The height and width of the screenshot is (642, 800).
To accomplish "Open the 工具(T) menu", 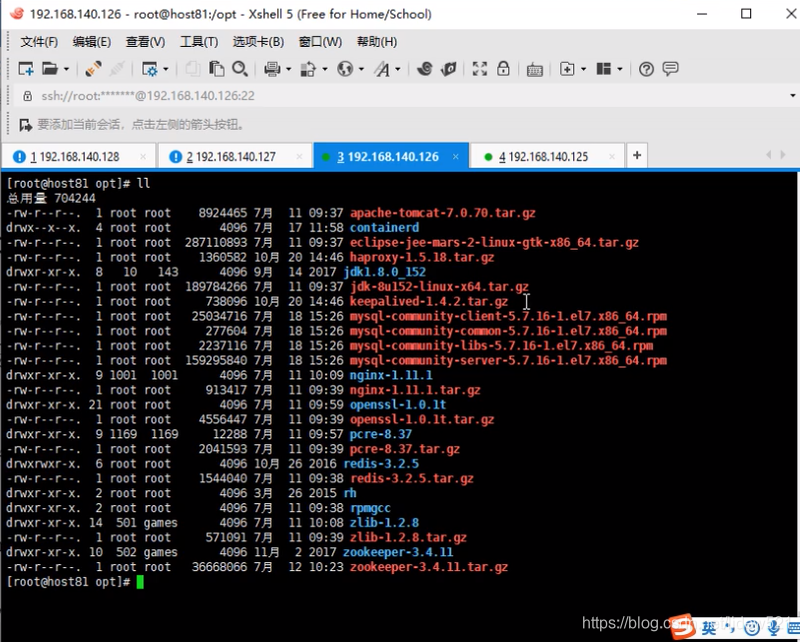I will click(199, 42).
